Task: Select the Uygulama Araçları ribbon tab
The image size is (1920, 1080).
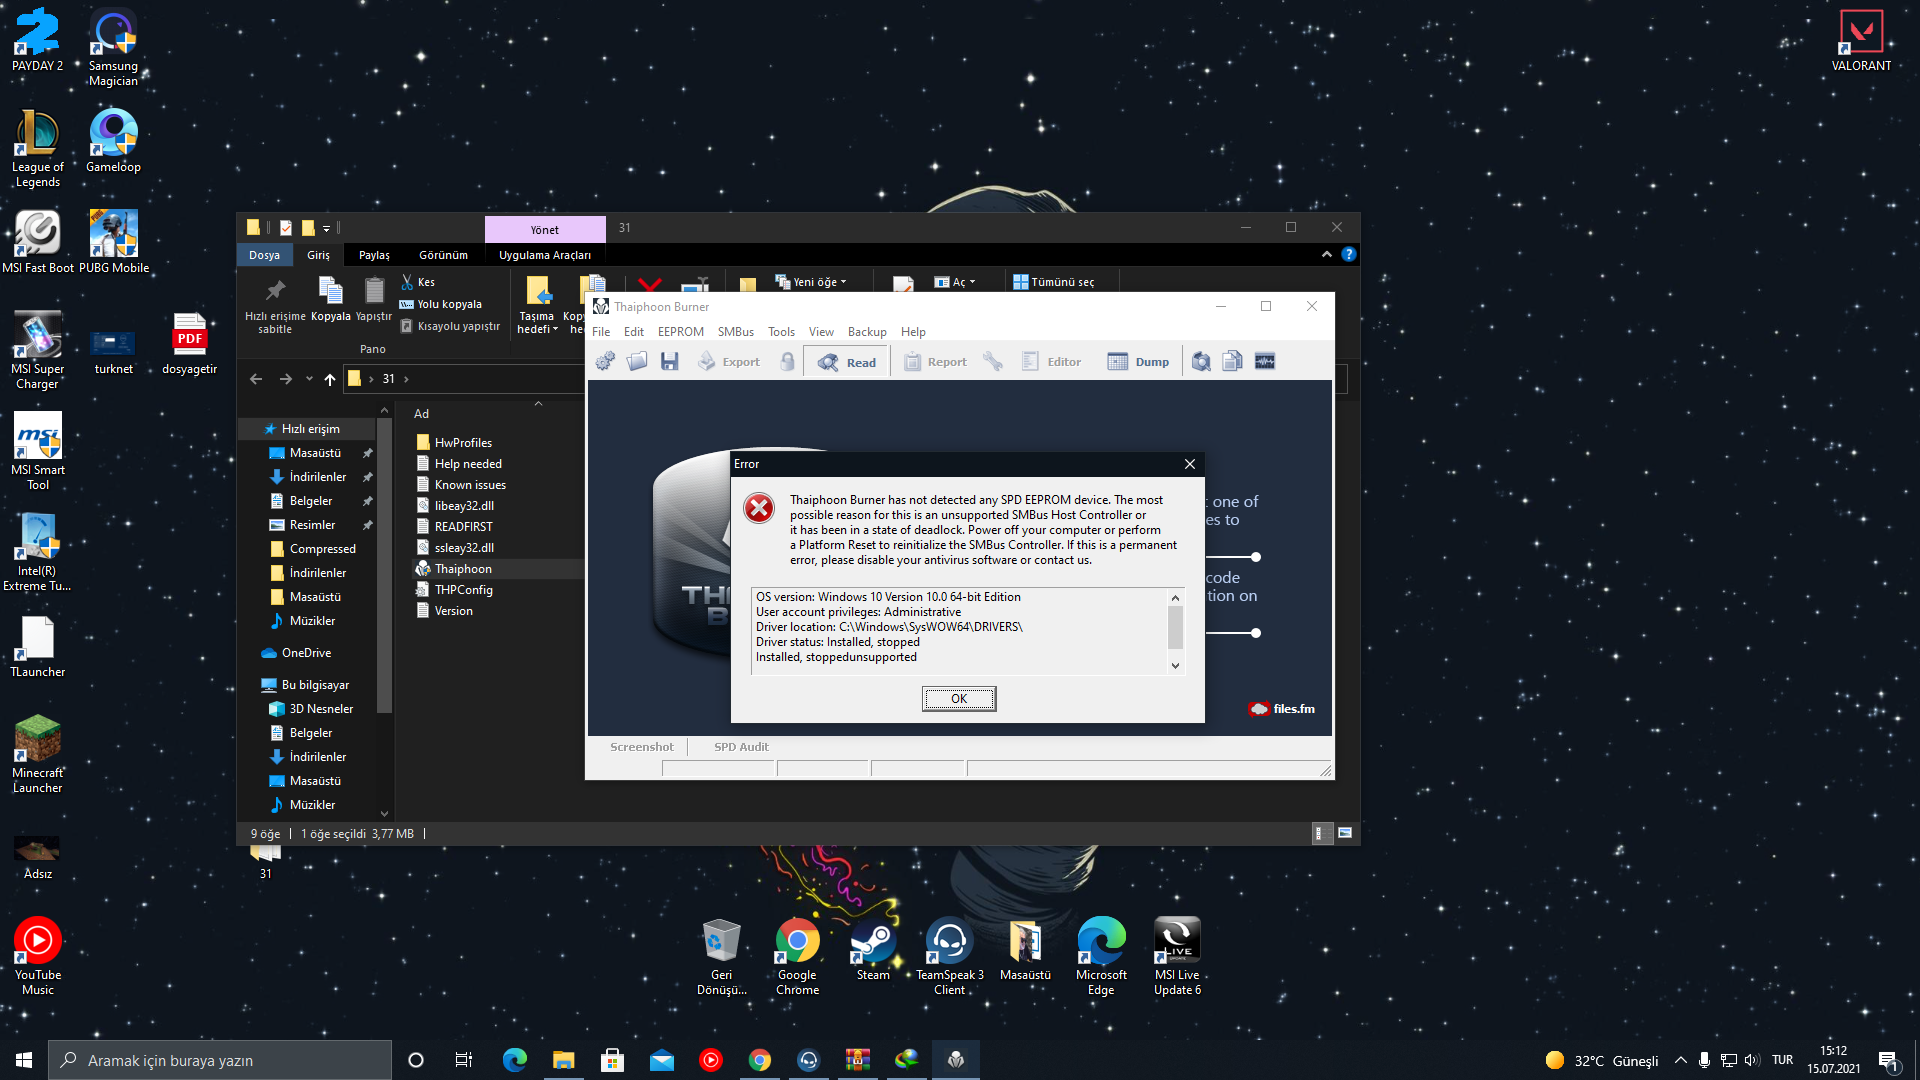Action: [x=545, y=255]
